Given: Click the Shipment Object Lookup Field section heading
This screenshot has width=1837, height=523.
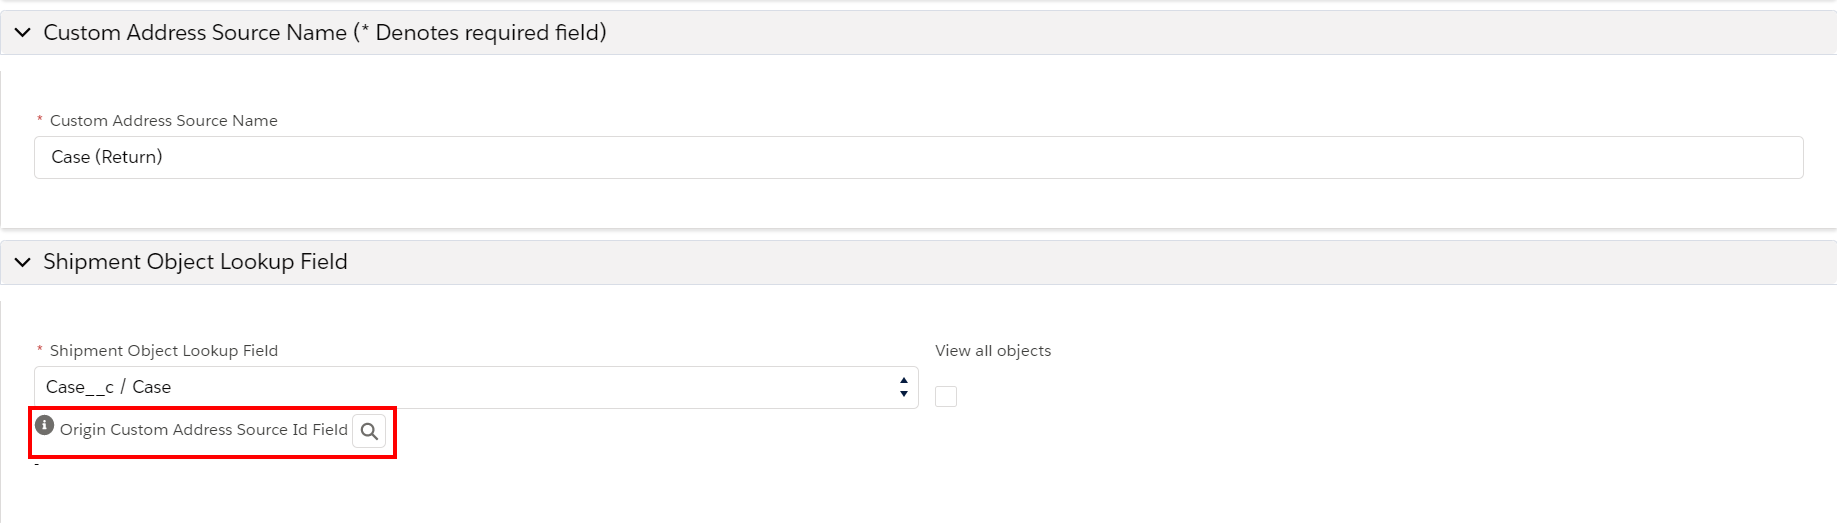Looking at the screenshot, I should coord(195,262).
